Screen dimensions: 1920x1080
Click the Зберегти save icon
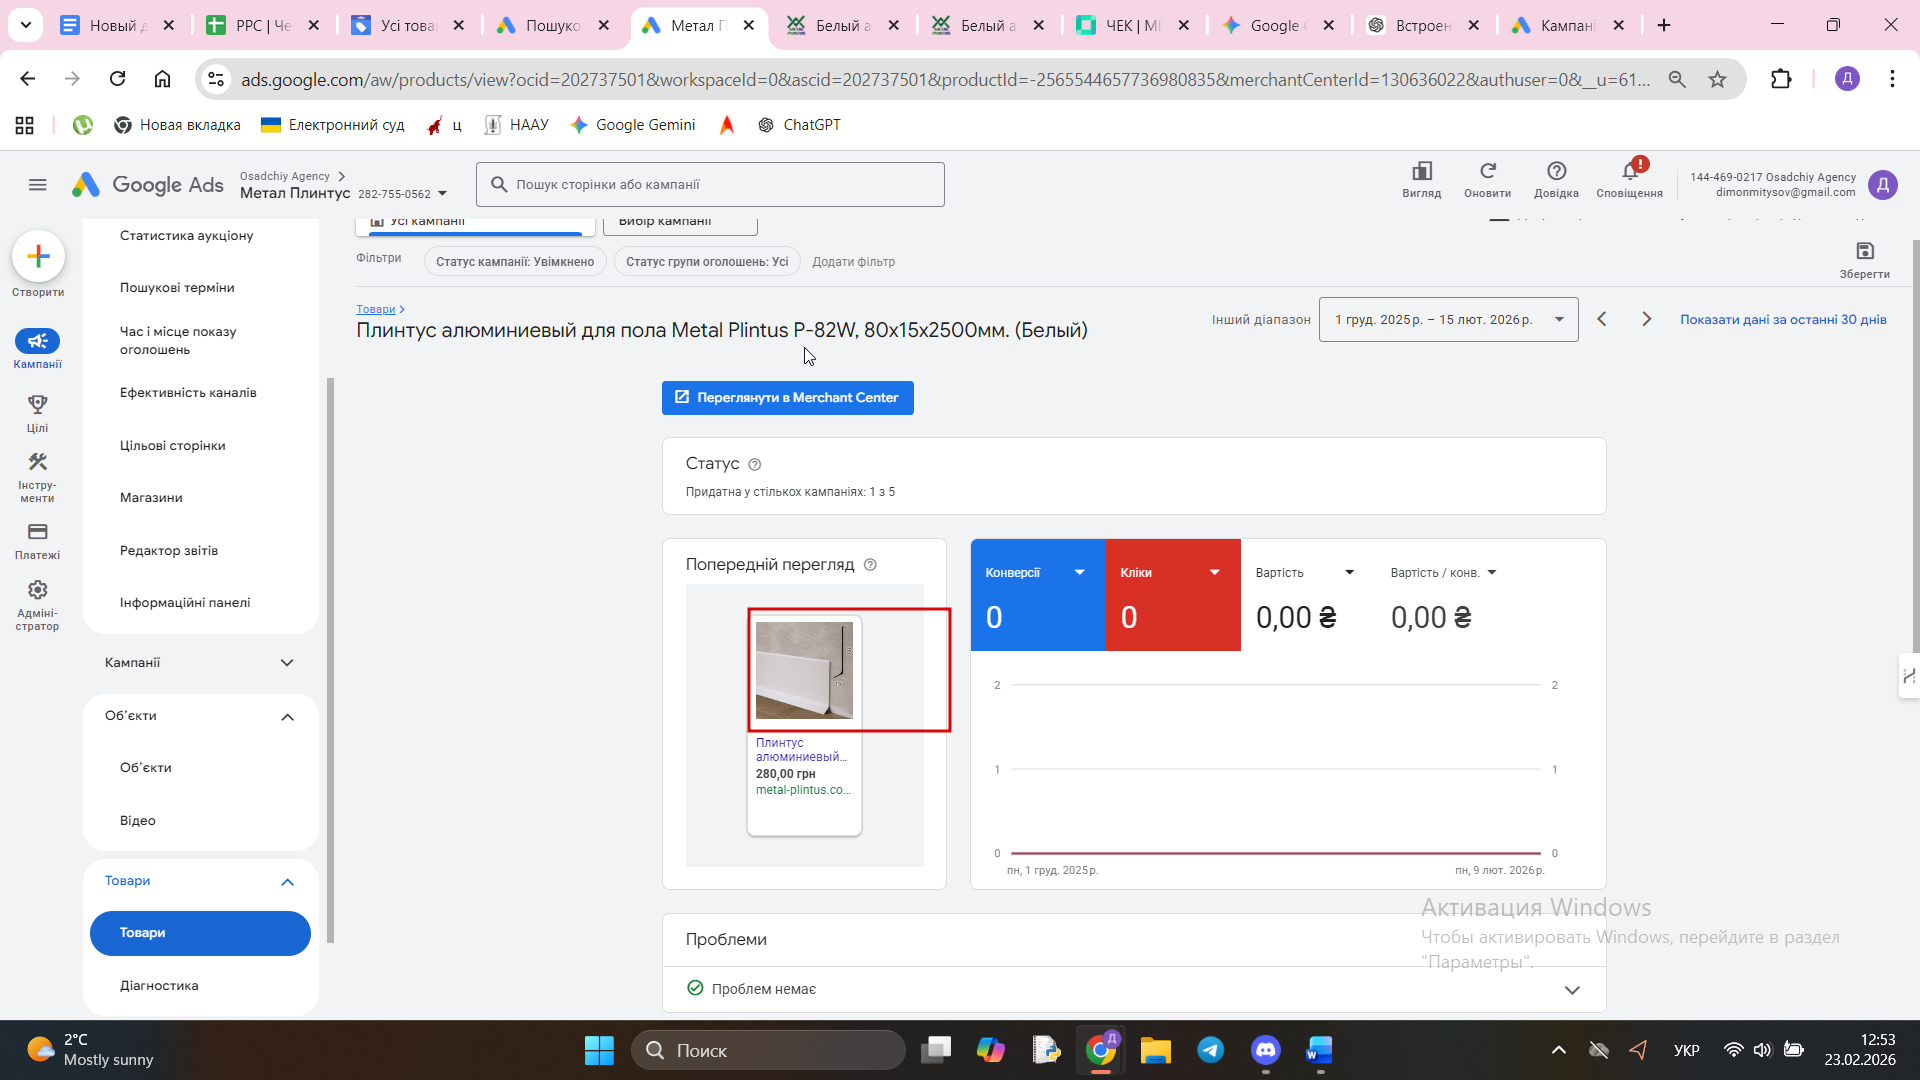pyautogui.click(x=1864, y=251)
